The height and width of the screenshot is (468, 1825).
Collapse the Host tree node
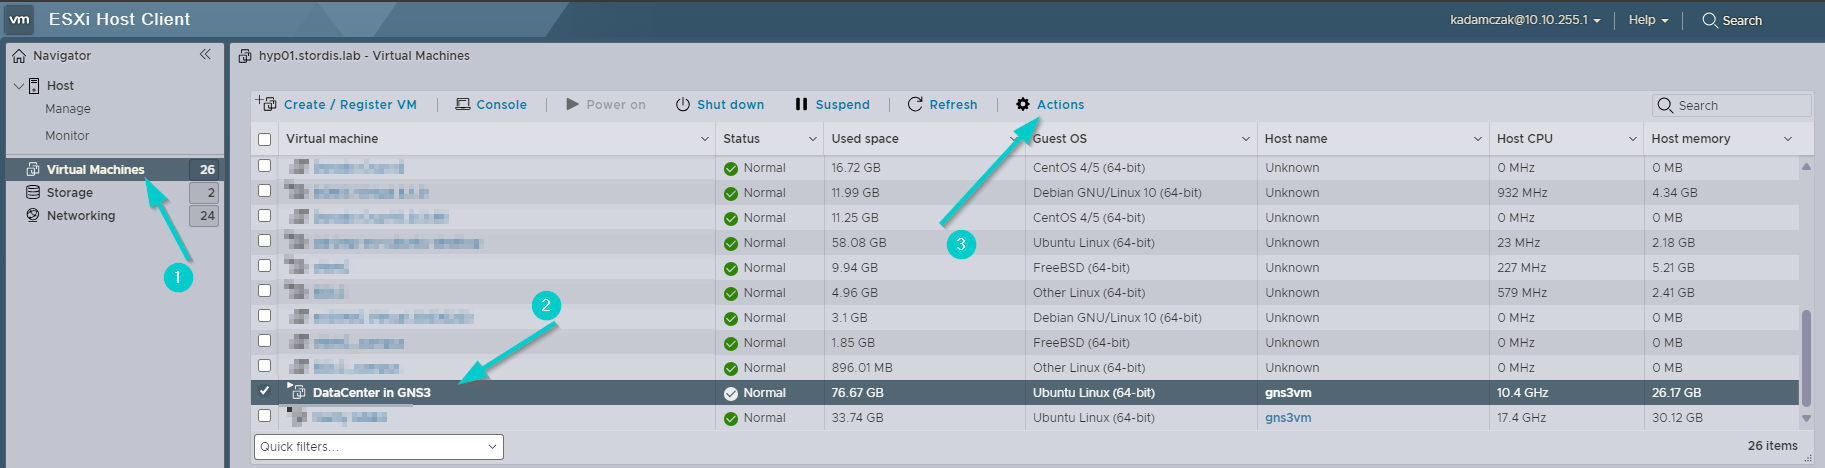click(18, 86)
